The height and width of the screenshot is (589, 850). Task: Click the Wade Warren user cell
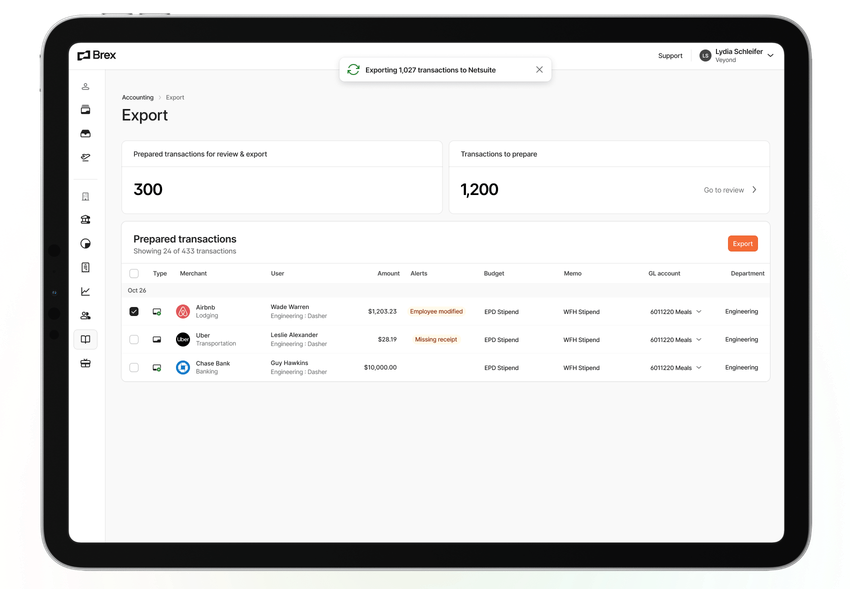[x=299, y=312]
